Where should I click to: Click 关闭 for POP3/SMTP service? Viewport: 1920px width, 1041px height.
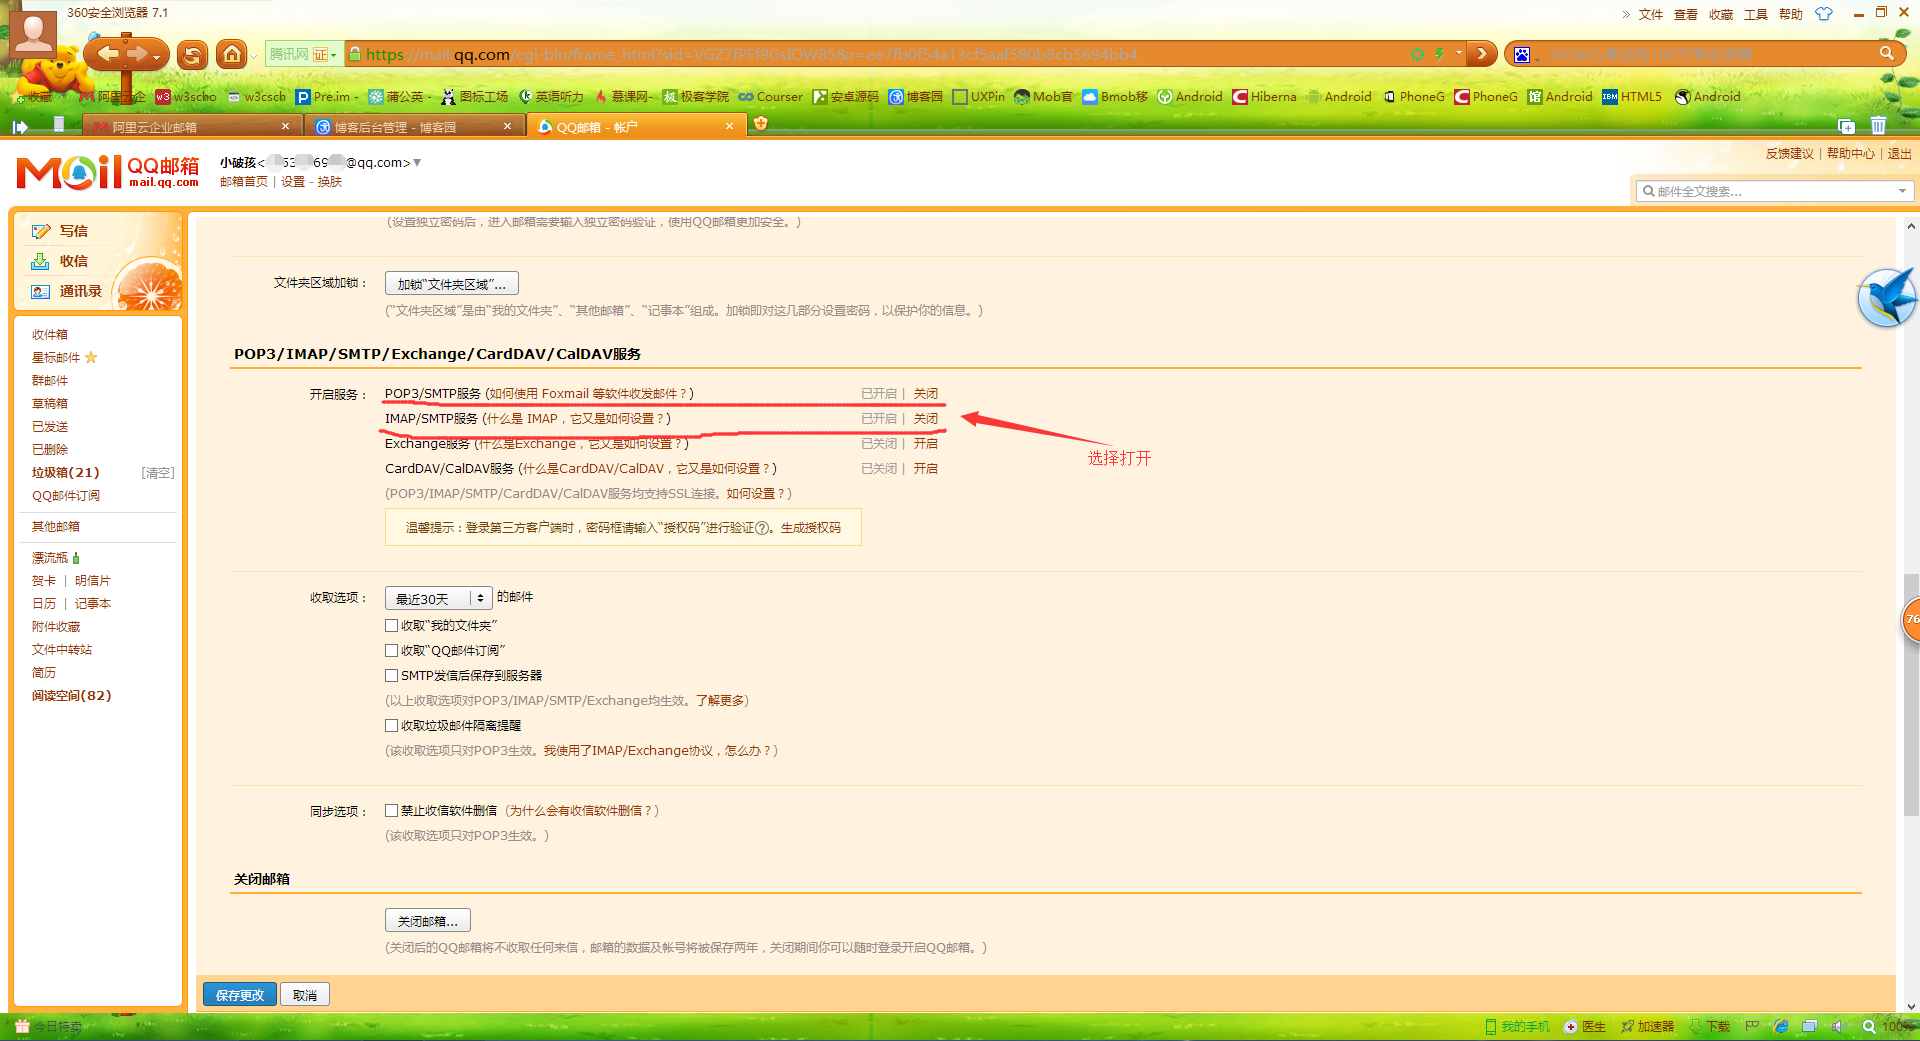[x=925, y=393]
